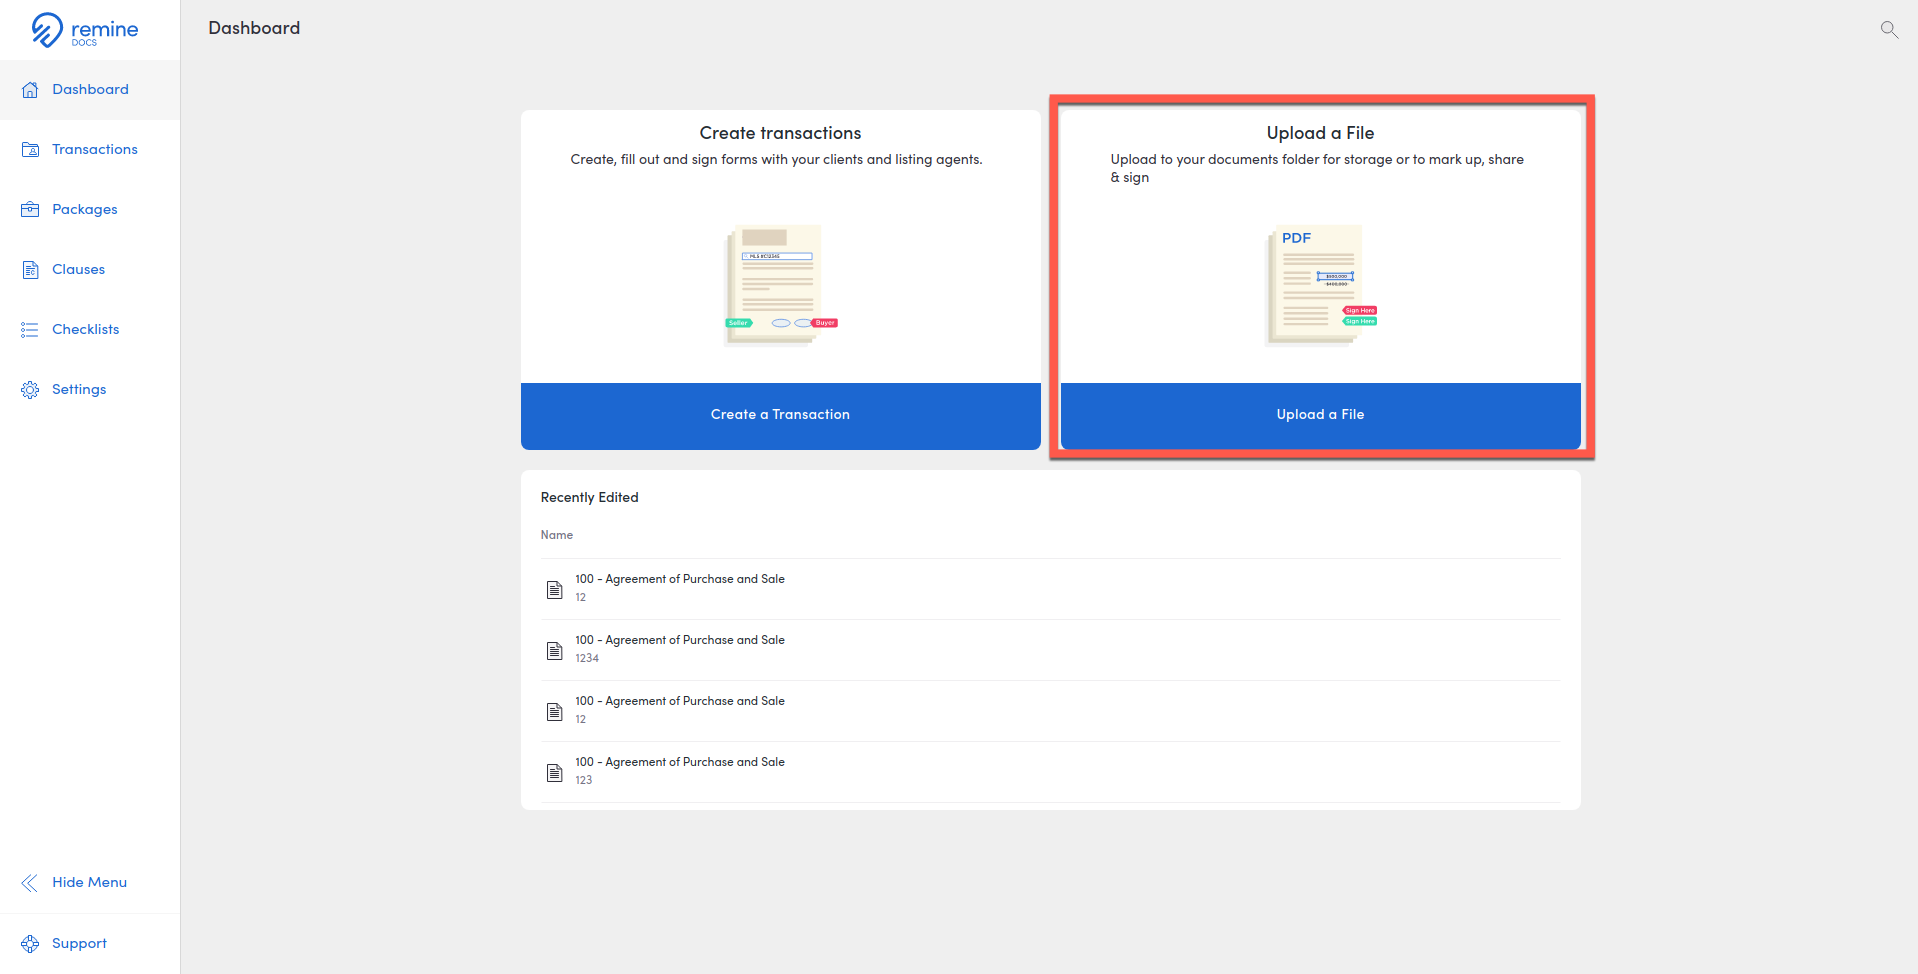
Task: Click the Remine Docs logo
Action: (x=85, y=30)
